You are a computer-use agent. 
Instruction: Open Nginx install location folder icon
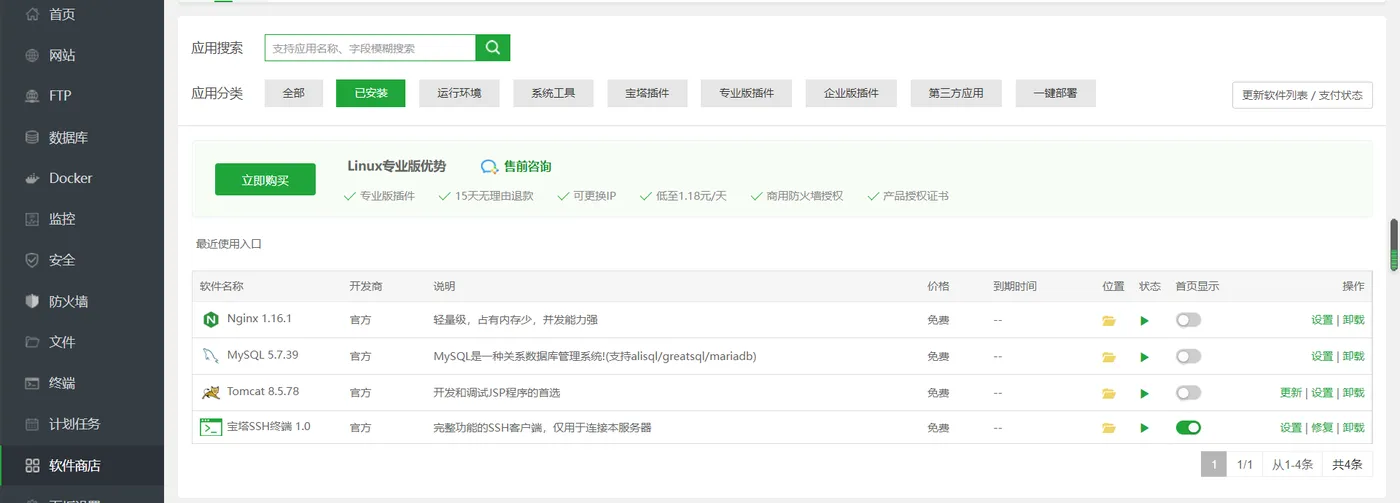1108,321
